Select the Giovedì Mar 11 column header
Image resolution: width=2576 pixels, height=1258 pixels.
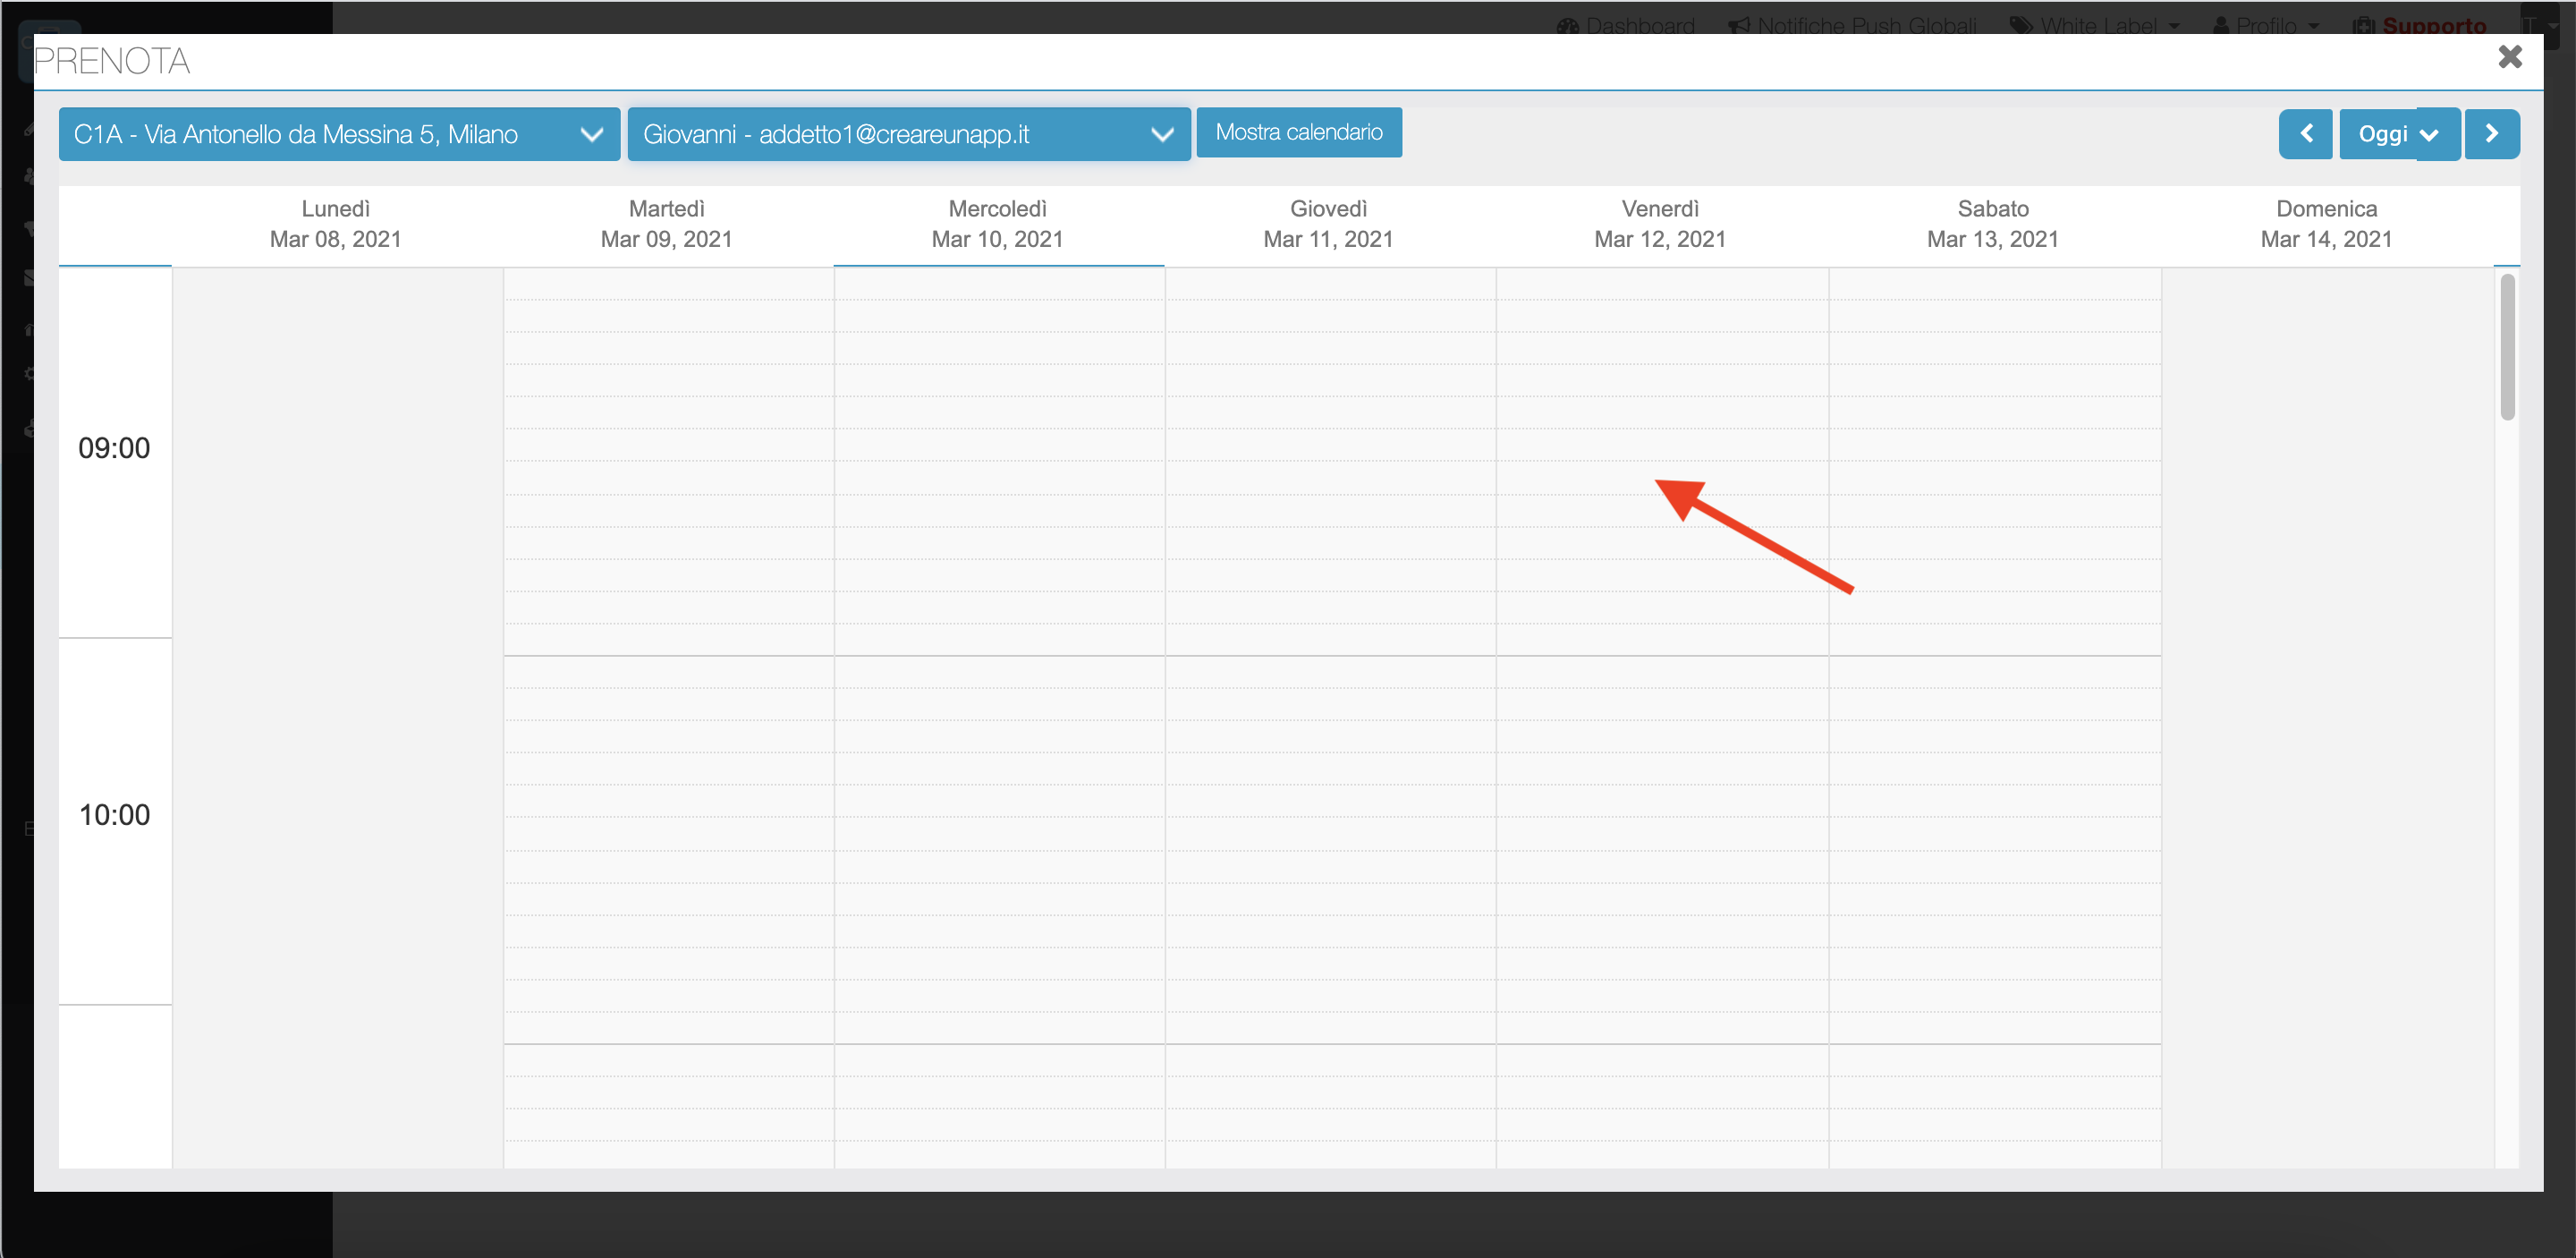coord(1328,224)
